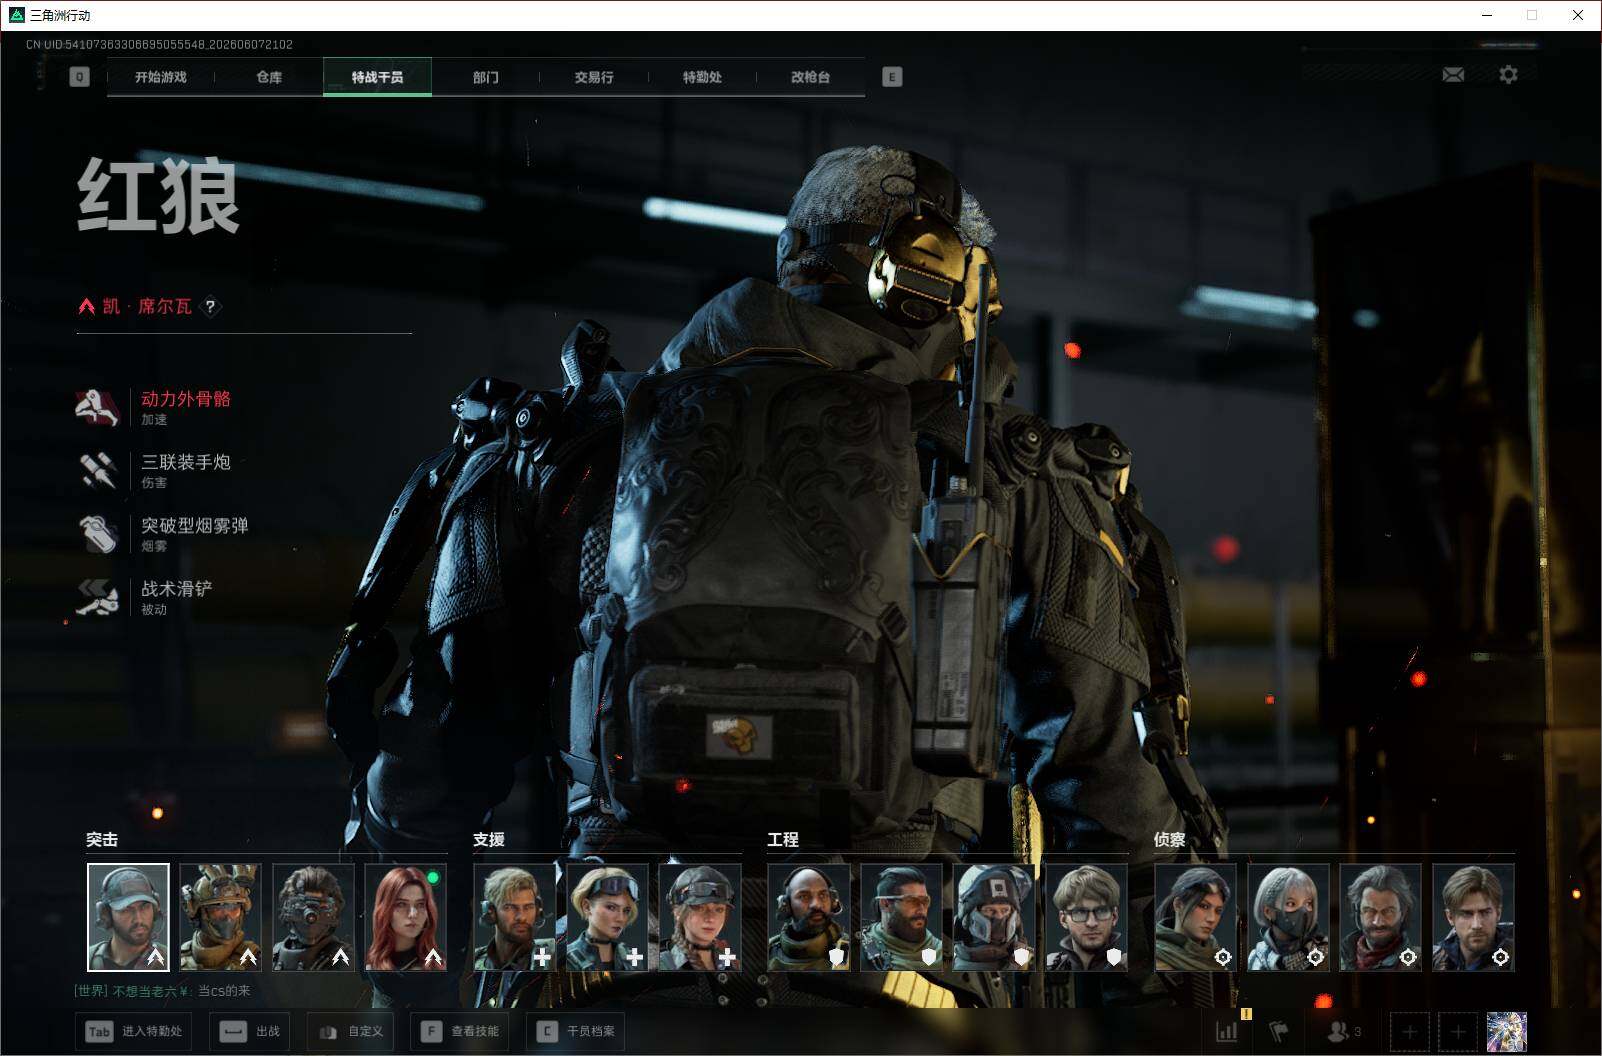Click the 进入特勤处 button
The height and width of the screenshot is (1056, 1602).
tap(134, 1031)
